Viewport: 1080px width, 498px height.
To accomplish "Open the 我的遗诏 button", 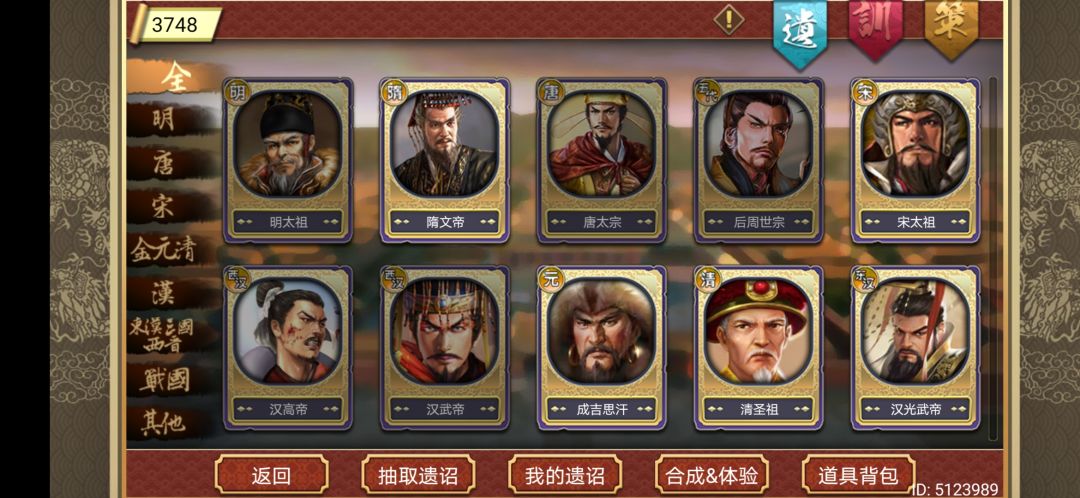I will click(x=565, y=475).
